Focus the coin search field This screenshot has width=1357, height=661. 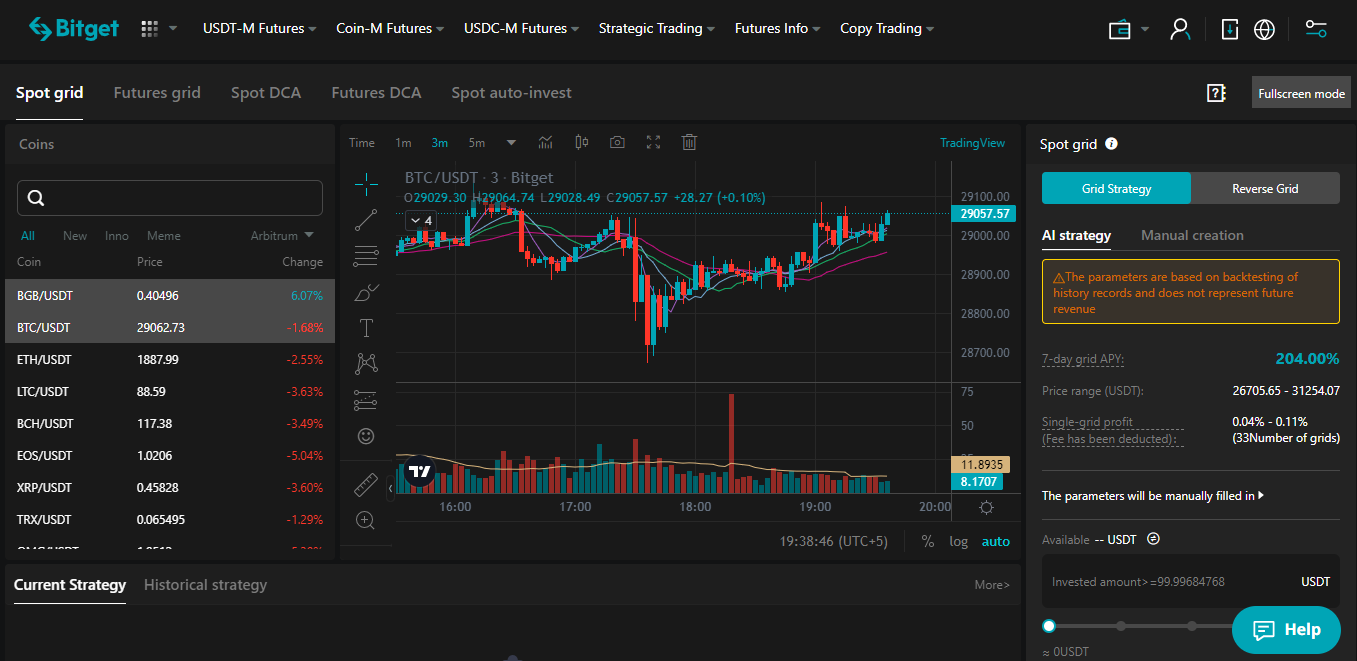click(170, 198)
